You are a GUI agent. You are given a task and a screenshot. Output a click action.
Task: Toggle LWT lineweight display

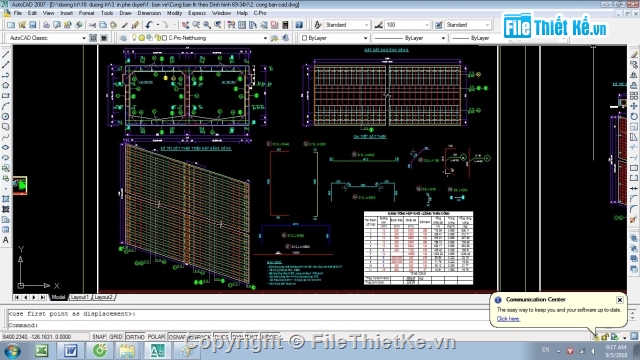point(252,337)
